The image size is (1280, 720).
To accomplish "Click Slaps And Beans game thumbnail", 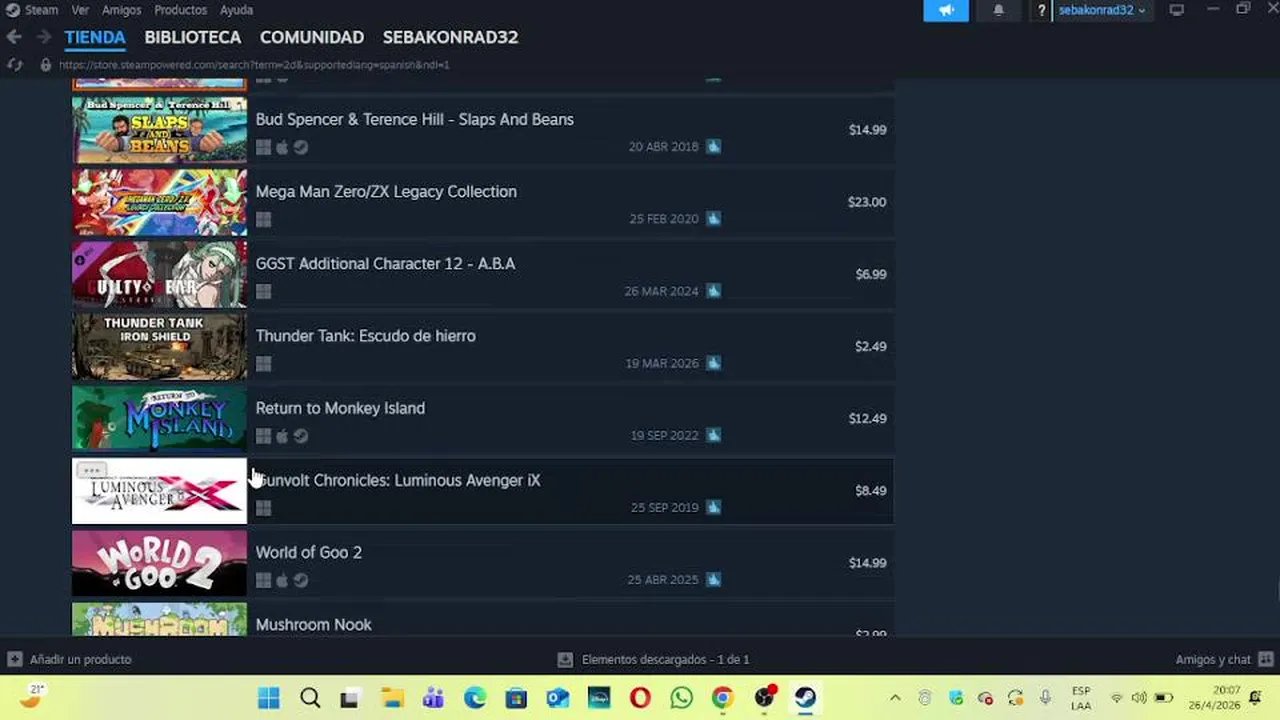I will 159,130.
